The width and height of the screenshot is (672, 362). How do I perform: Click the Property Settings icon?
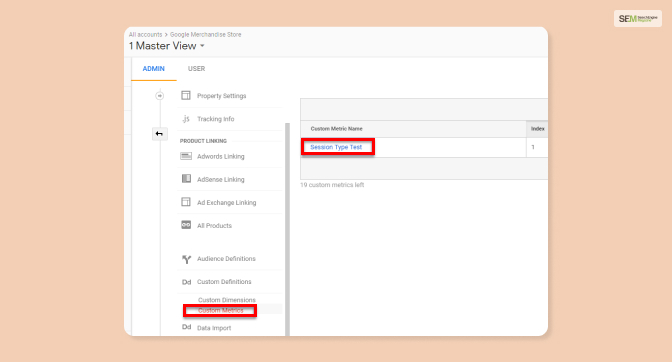(186, 96)
